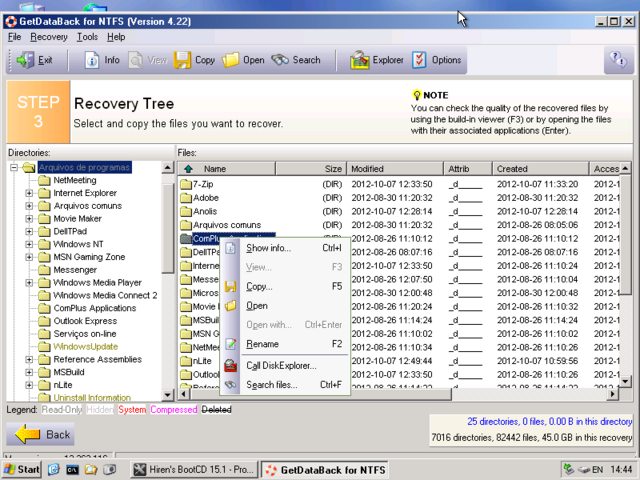
Task: Sort files by Name column header
Action: [227, 169]
